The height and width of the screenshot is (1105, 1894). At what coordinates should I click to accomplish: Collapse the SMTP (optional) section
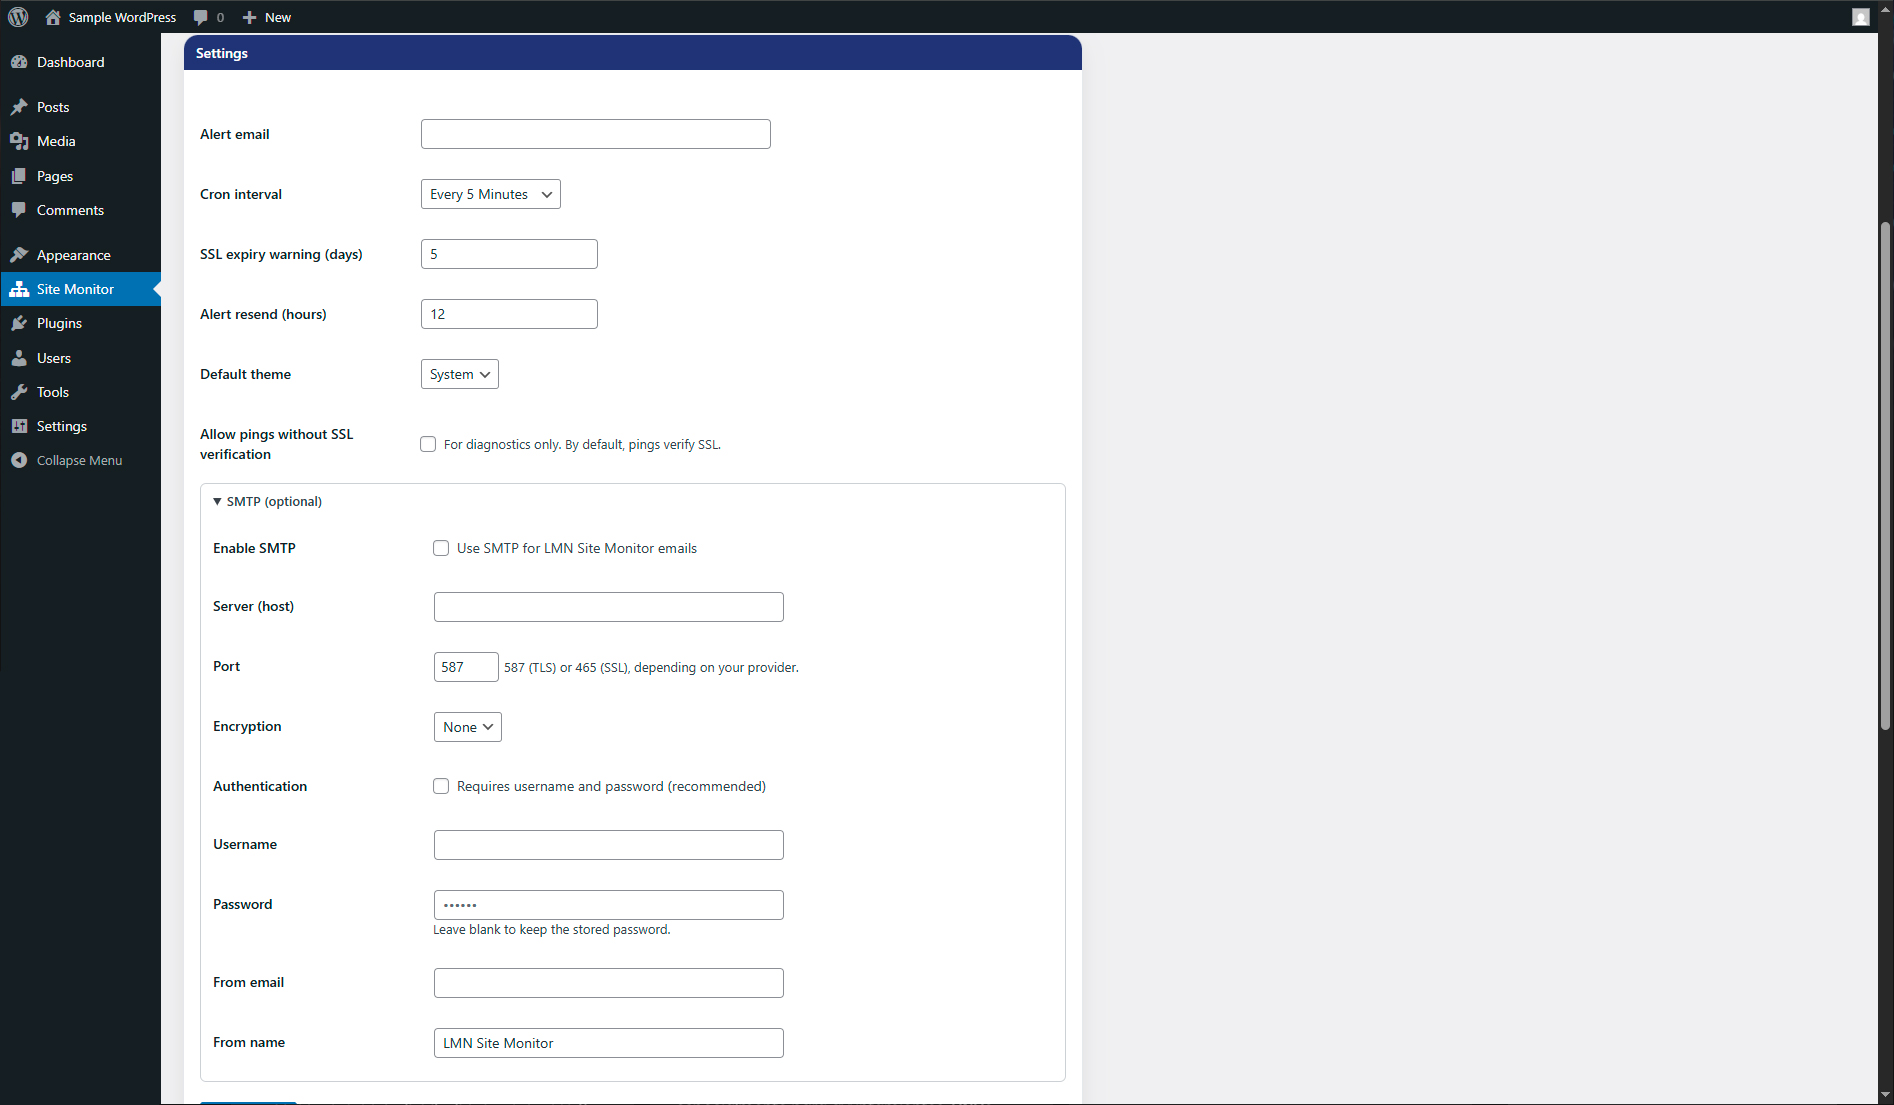coord(267,501)
